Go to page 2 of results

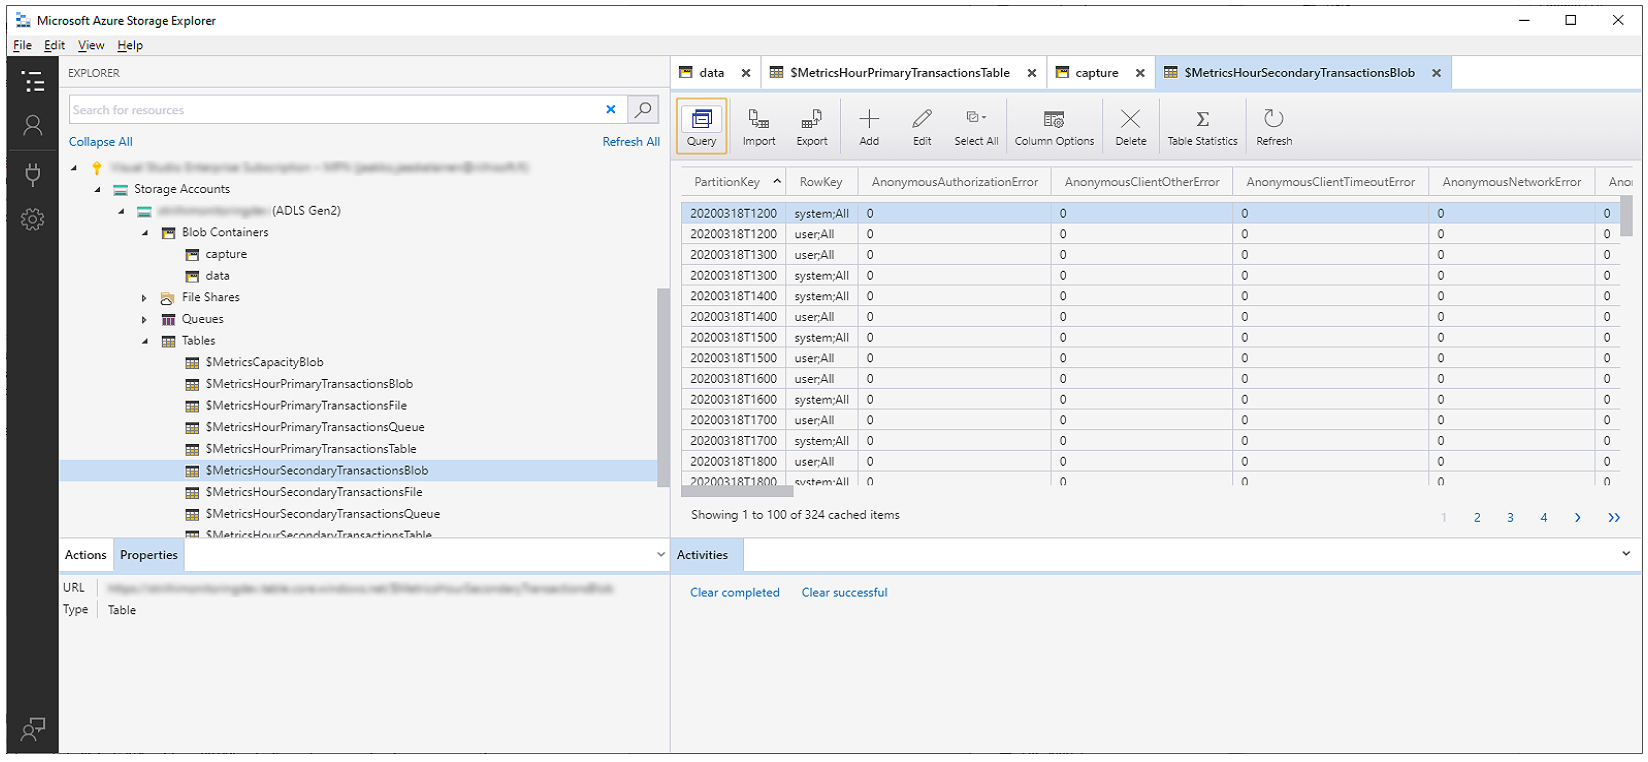pos(1477,517)
